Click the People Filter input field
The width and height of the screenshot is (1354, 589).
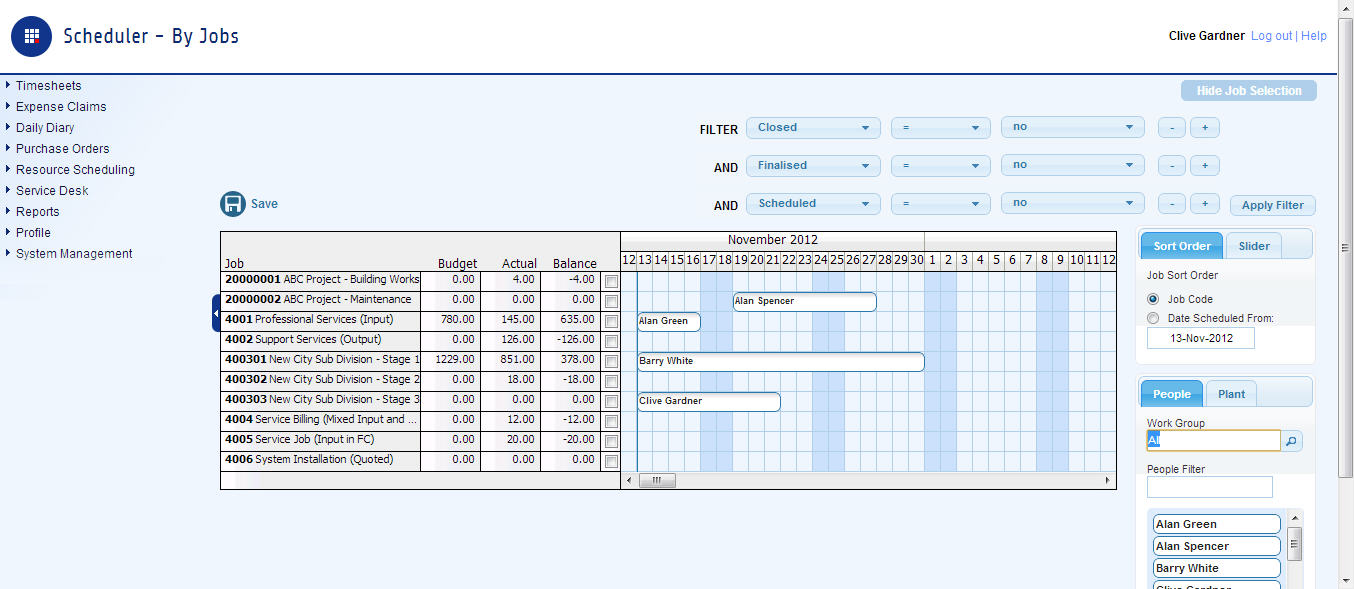(1210, 487)
